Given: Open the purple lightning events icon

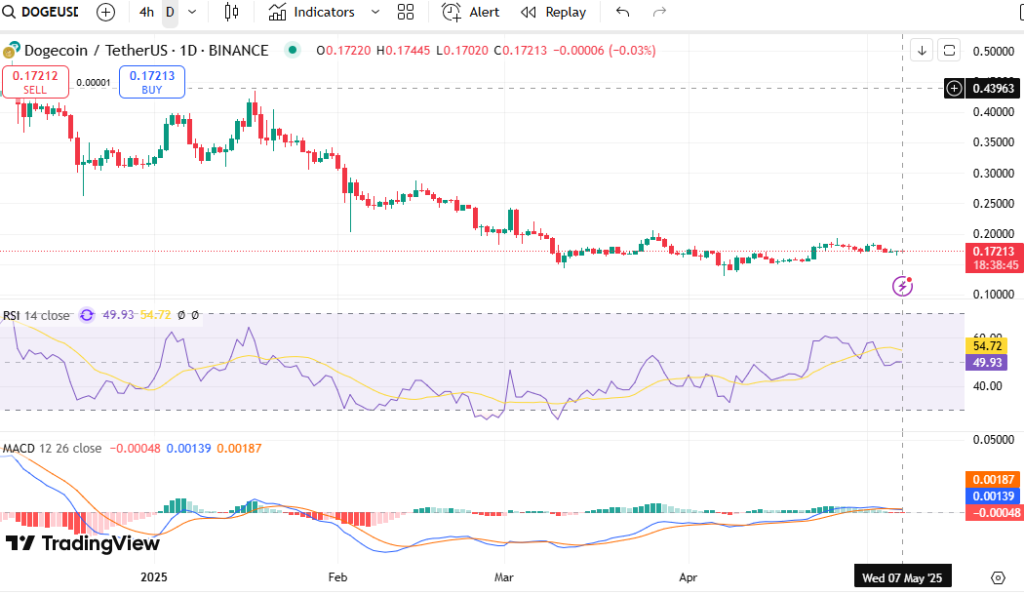Looking at the screenshot, I should pos(903,286).
